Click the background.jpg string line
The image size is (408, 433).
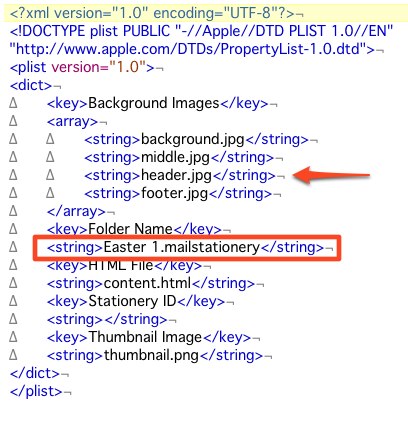[x=196, y=139]
